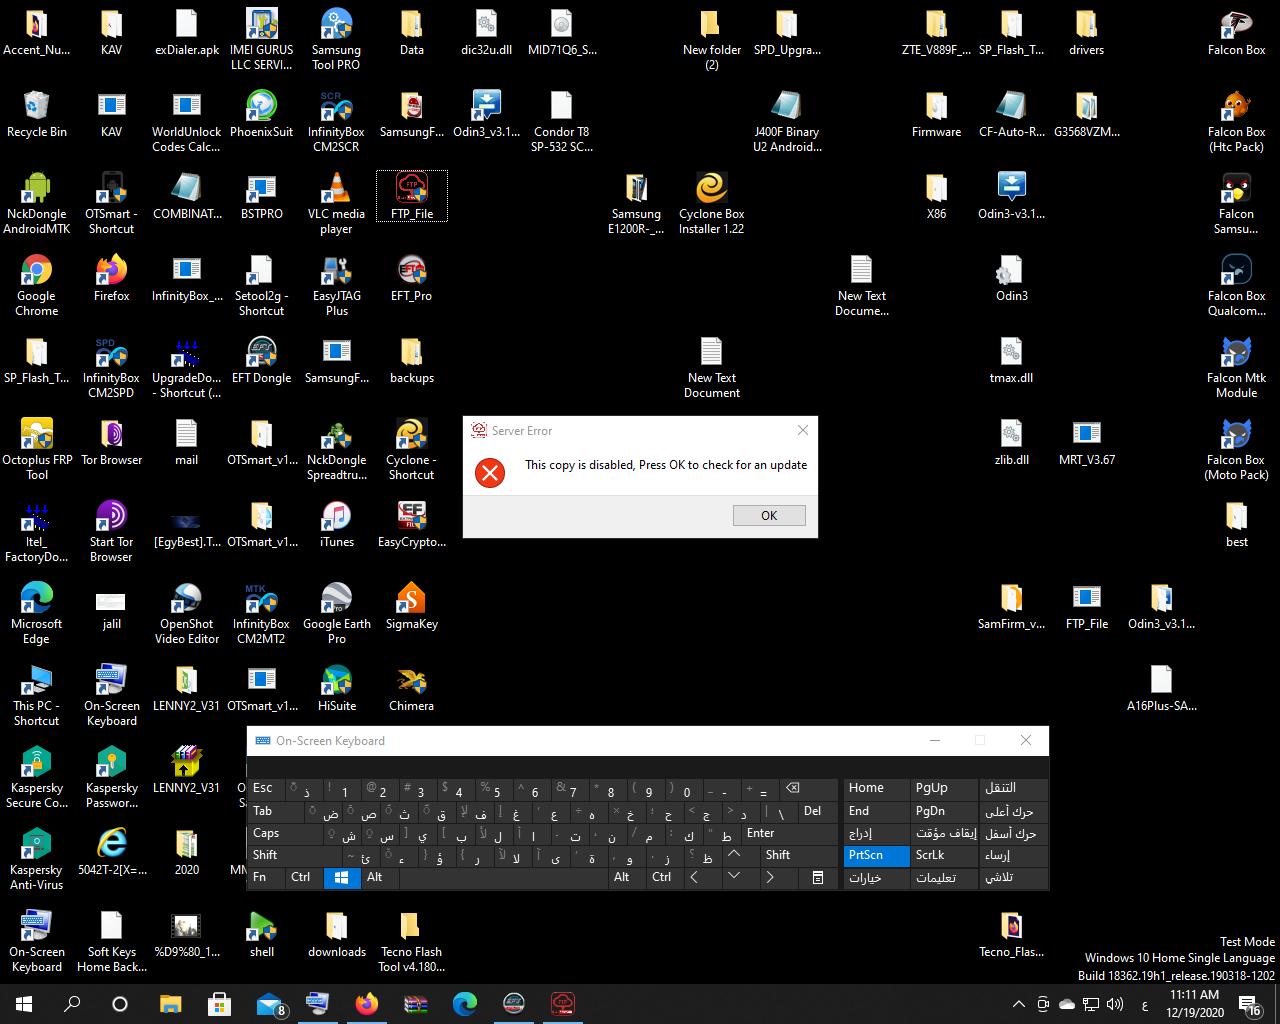Select the Octoplus FRP Tool icon
The image size is (1280, 1024).
37,448
